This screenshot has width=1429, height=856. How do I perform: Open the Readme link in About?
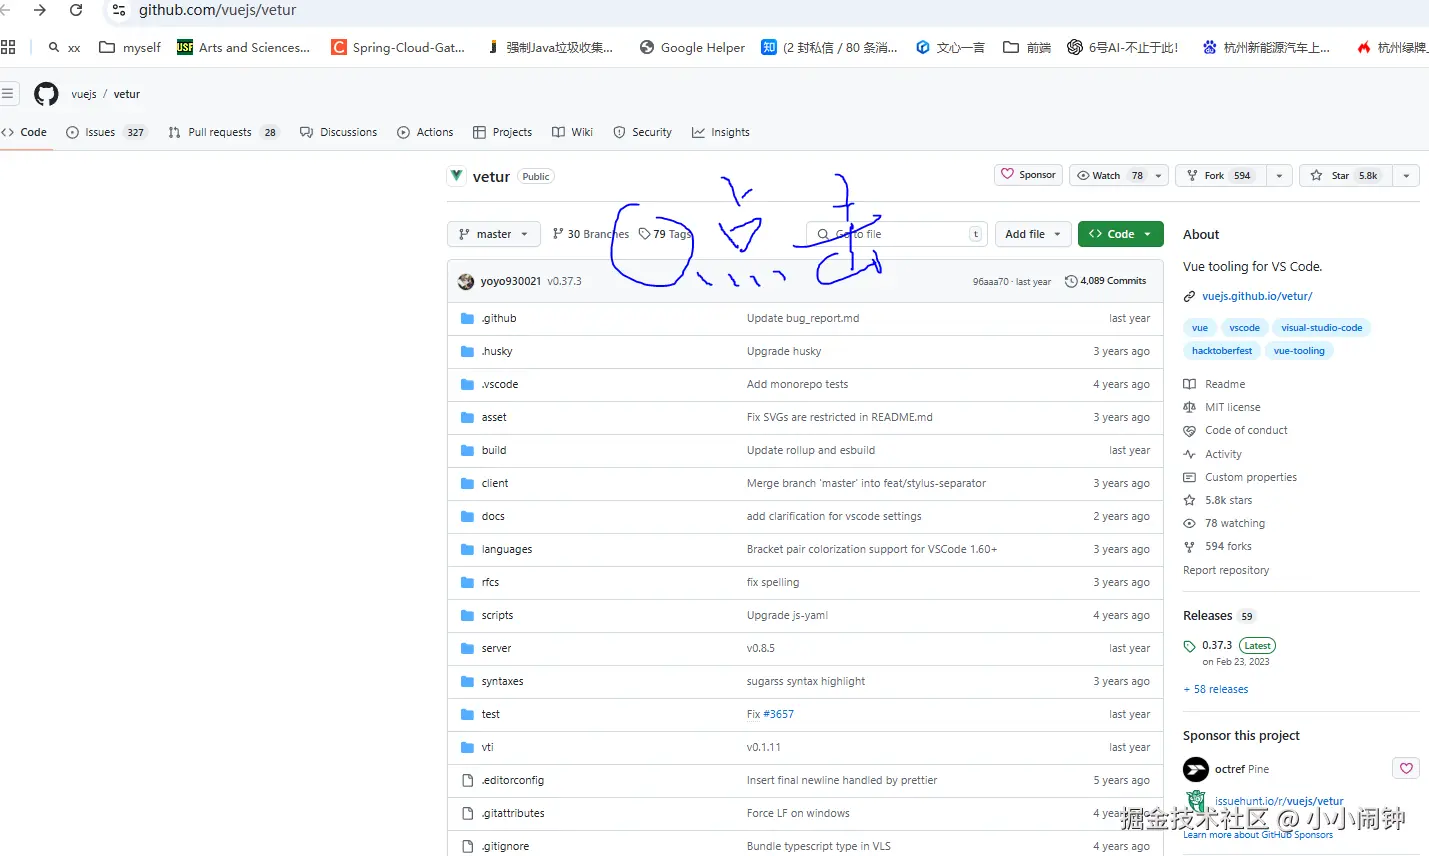pos(1215,384)
